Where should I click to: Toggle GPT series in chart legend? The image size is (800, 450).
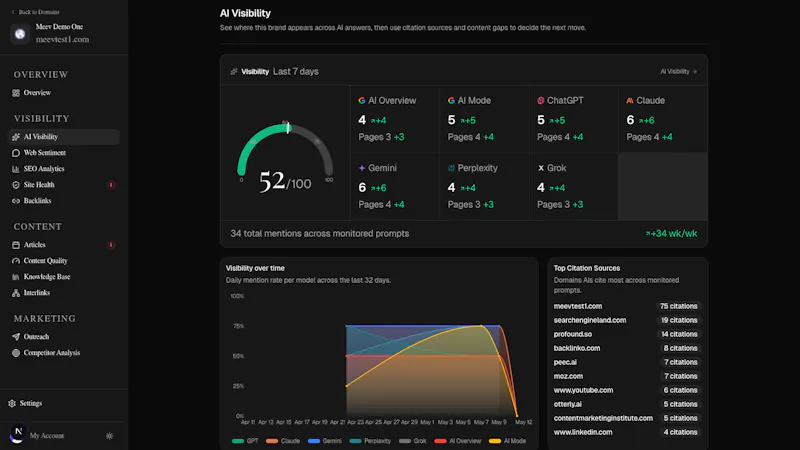click(x=245, y=441)
